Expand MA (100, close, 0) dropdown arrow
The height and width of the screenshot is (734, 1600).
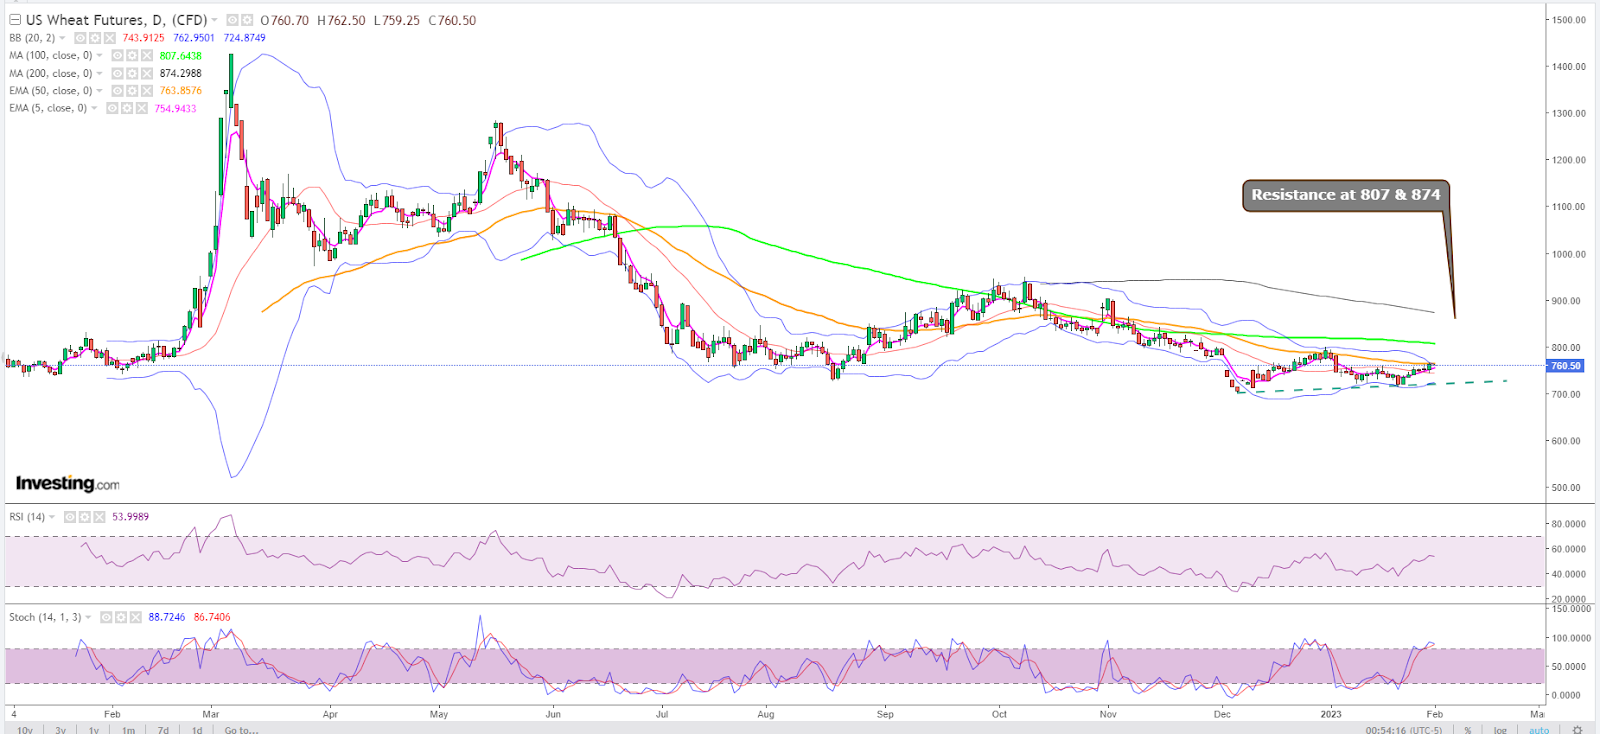point(99,56)
